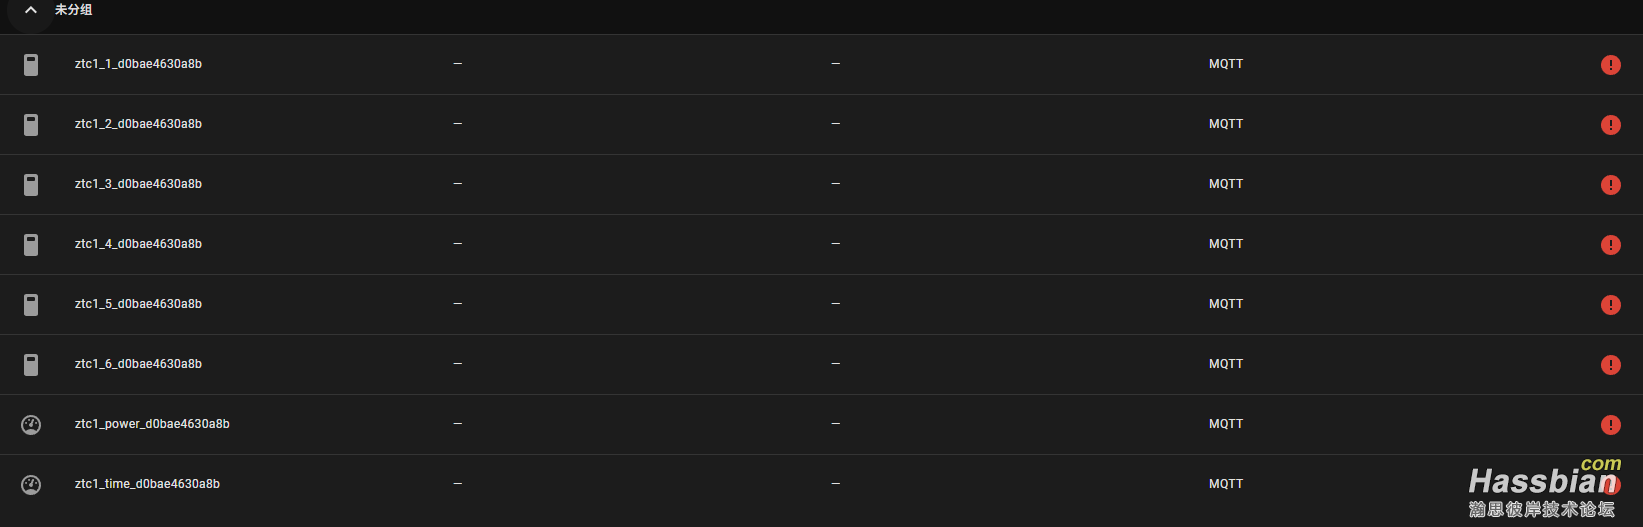Open entity ztc1_2_d0bae4630a8b

(x=138, y=124)
